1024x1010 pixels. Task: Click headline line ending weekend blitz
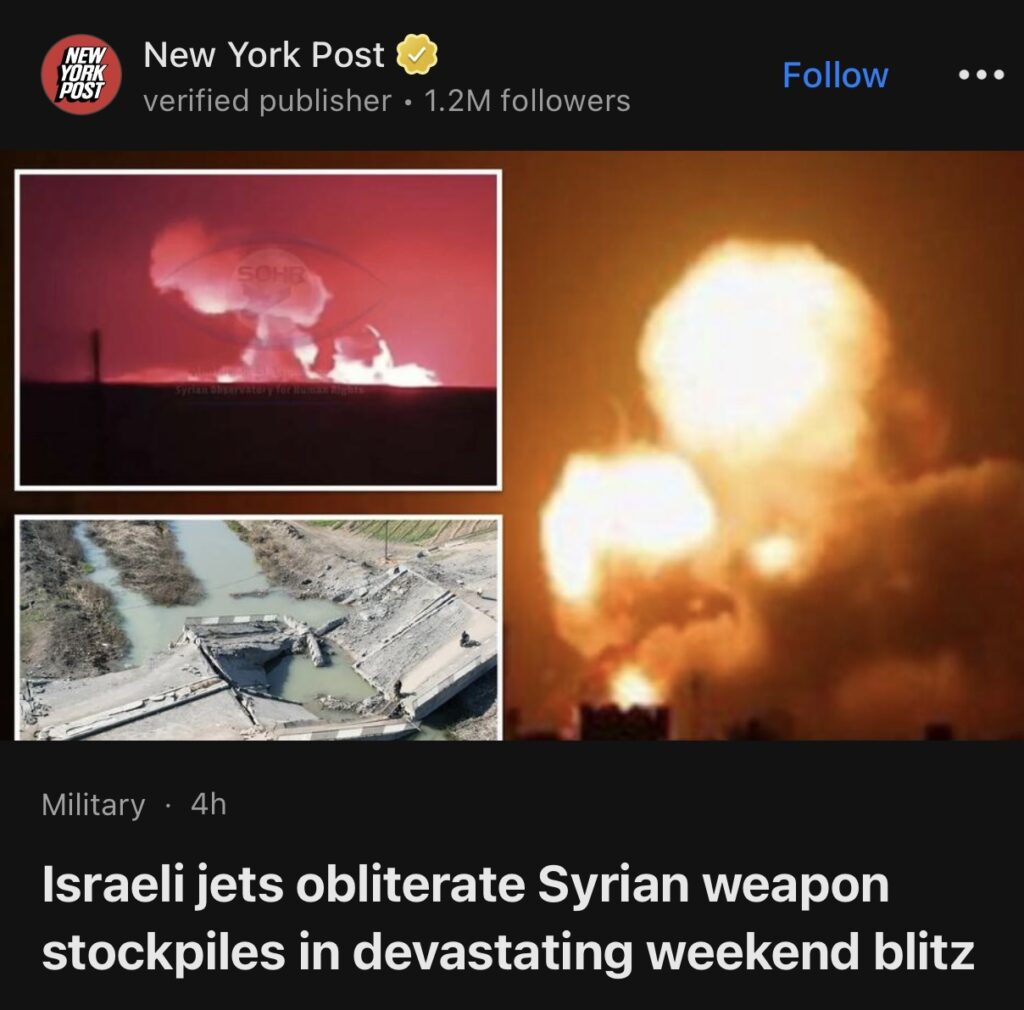pyautogui.click(x=508, y=952)
